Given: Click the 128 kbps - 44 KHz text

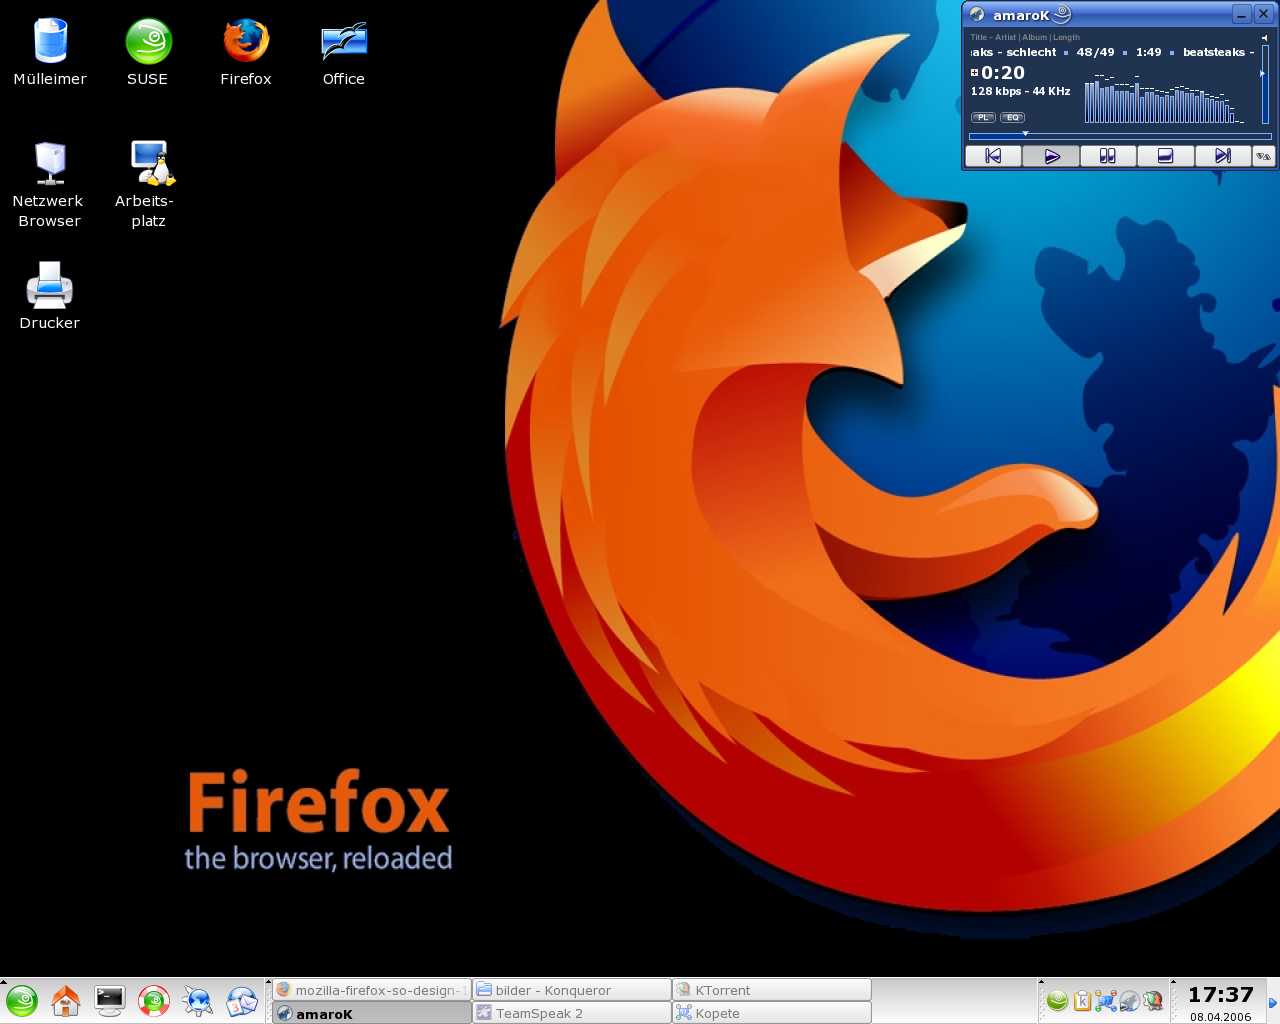Looking at the screenshot, I should [x=1020, y=91].
